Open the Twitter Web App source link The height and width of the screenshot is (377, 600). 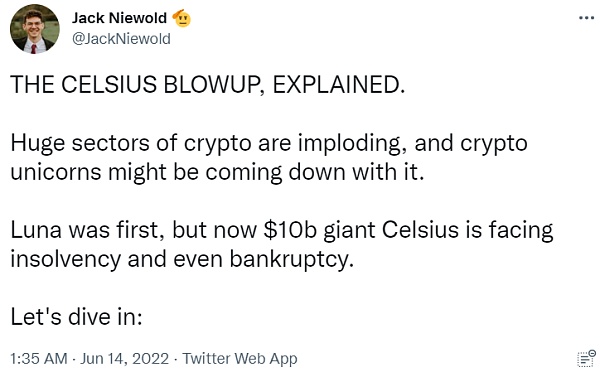click(240, 359)
